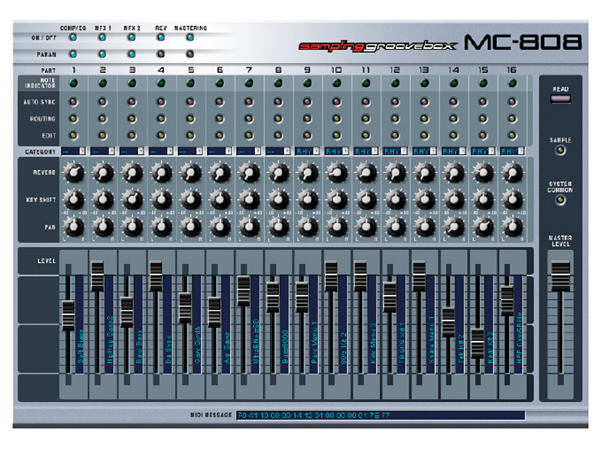The height and width of the screenshot is (450, 600).
Task: Open RHY Category dropdown for part 15
Action: click(483, 152)
